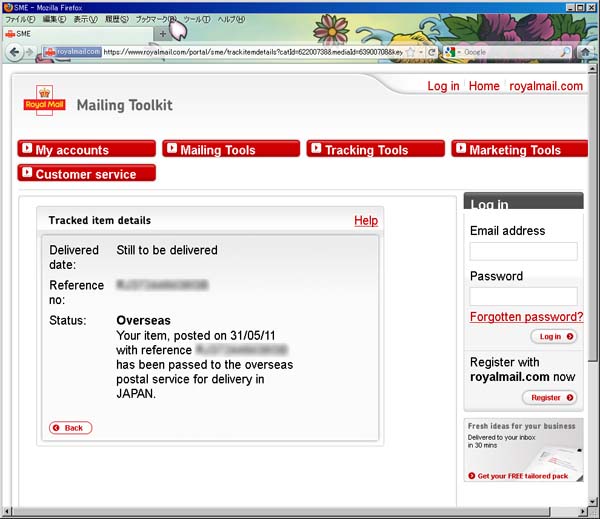This screenshot has height=519, width=600.
Task: Click the royalmail.com top link
Action: pyautogui.click(x=546, y=86)
